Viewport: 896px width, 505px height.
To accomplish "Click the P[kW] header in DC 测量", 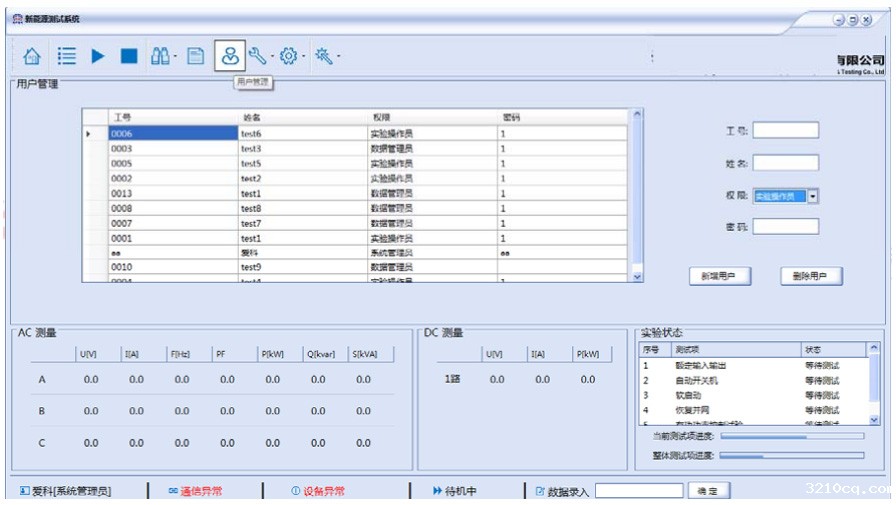I will 588,354.
